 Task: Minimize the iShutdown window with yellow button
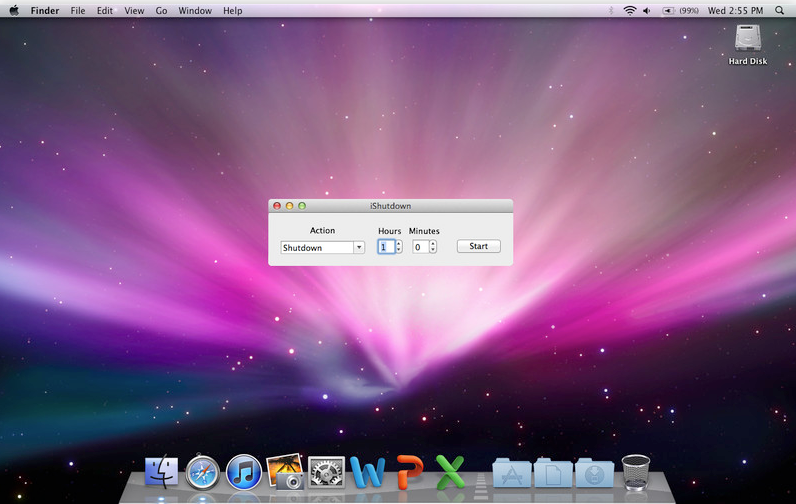[x=289, y=206]
